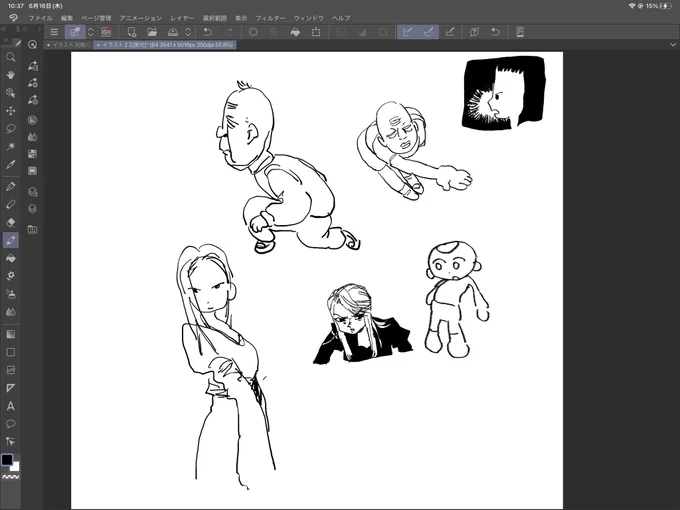The image size is (680, 510).
Task: Choose the Gradient tool
Action: [x=11, y=334]
